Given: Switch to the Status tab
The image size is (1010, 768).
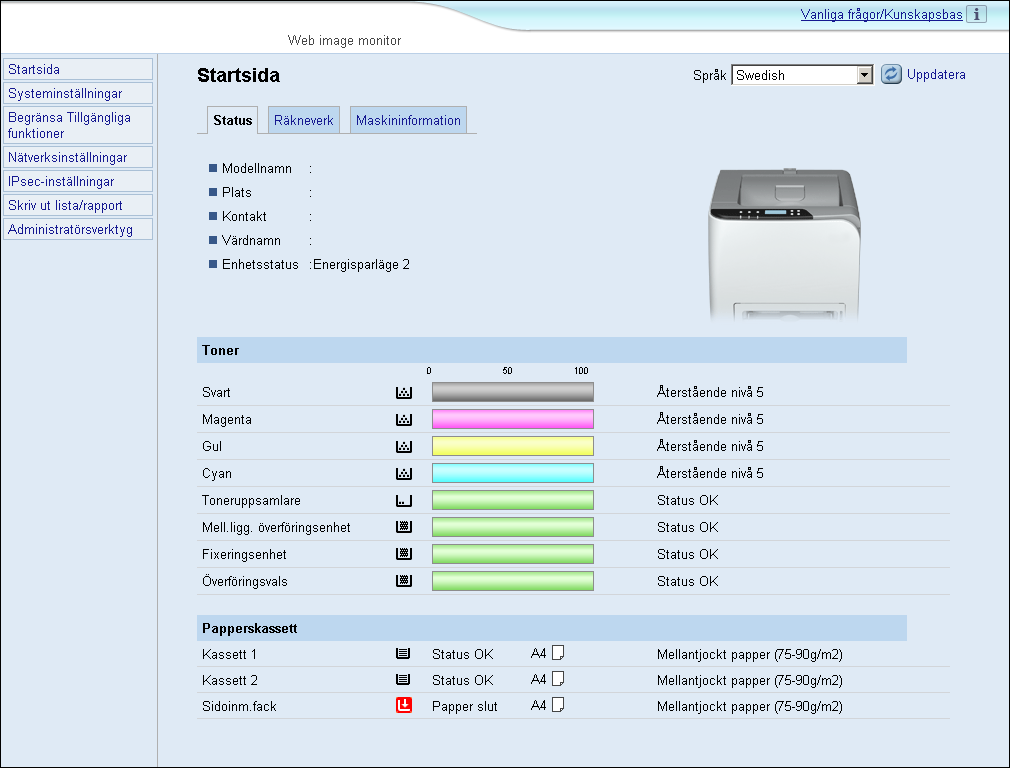Looking at the screenshot, I should tap(233, 120).
